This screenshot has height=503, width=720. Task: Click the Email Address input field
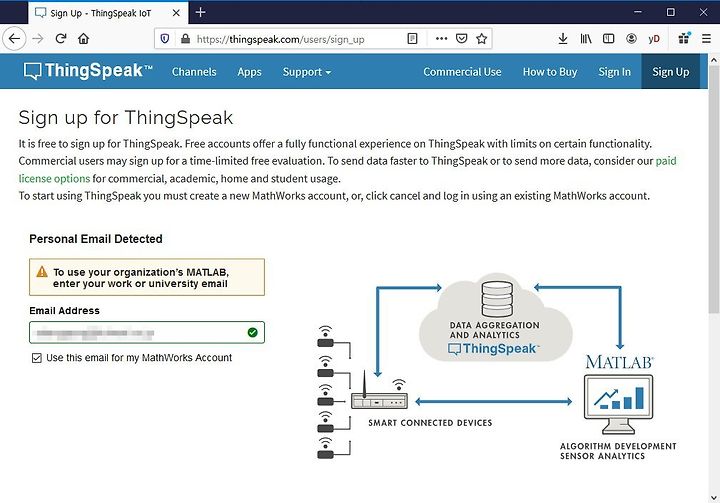click(146, 333)
